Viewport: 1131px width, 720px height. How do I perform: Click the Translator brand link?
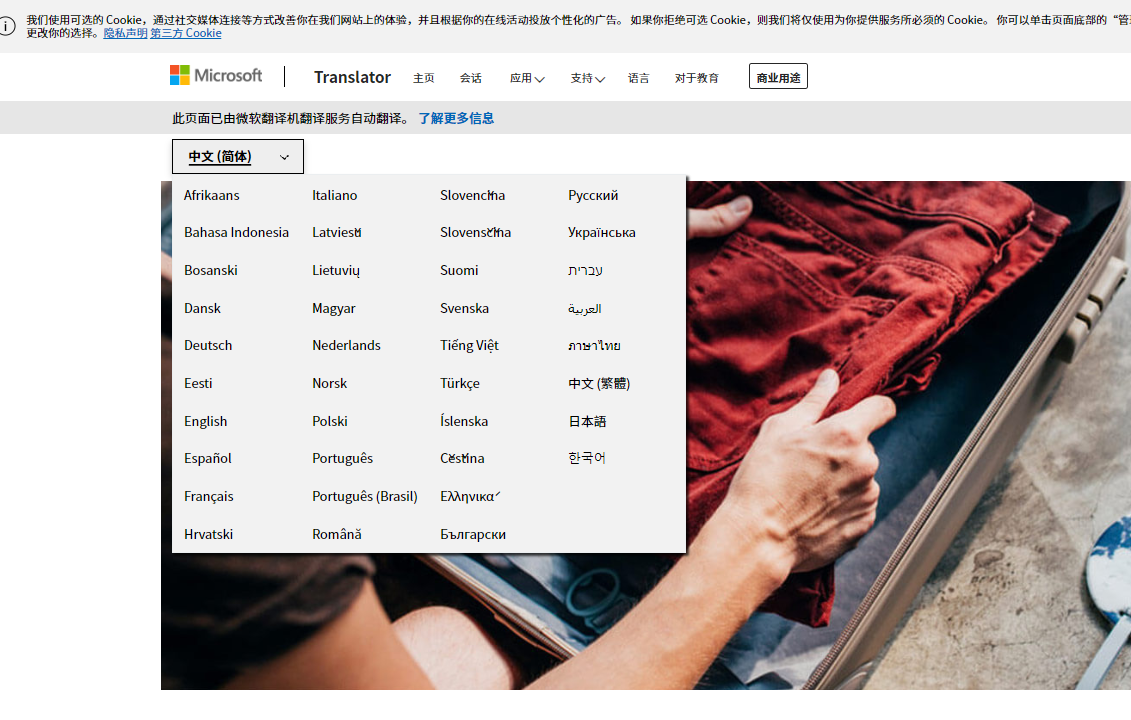point(352,77)
